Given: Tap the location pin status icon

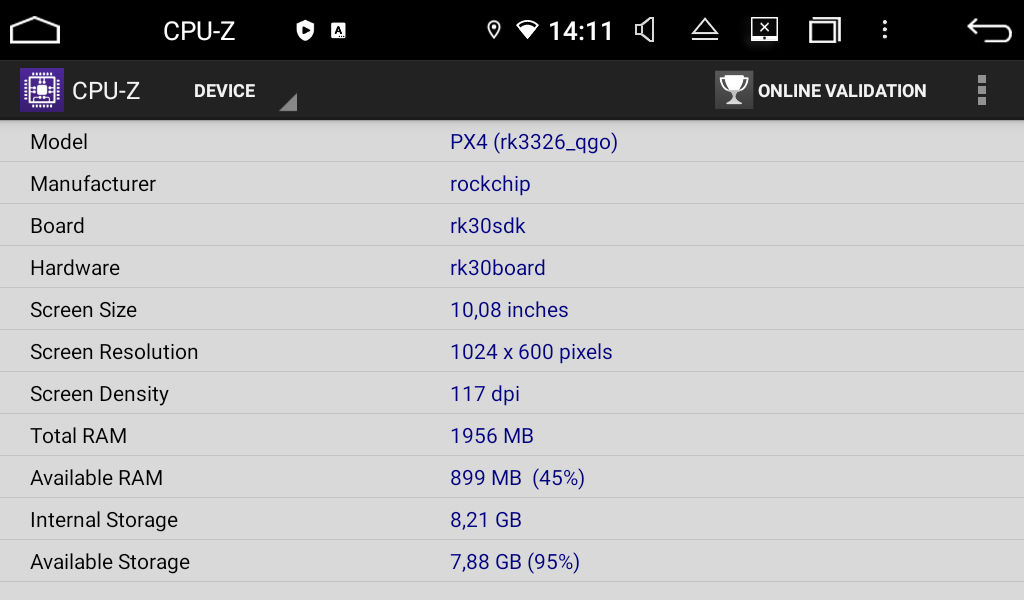Looking at the screenshot, I should pos(494,30).
